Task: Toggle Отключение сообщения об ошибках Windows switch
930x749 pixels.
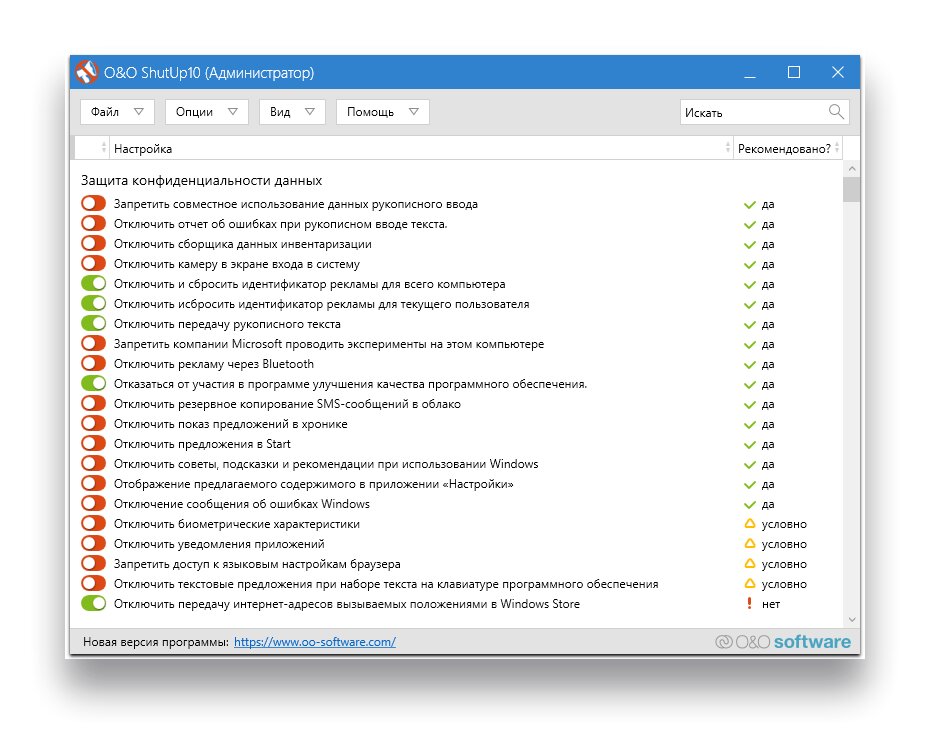Action: 93,503
